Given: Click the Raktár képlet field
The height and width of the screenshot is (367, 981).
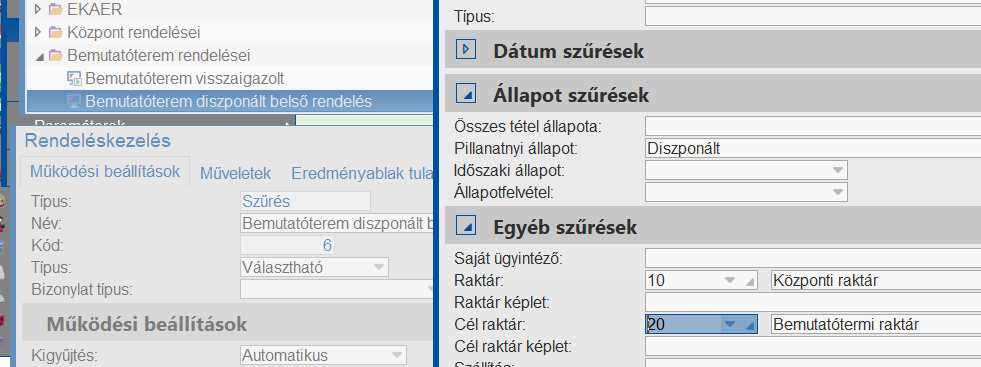Looking at the screenshot, I should 813,302.
